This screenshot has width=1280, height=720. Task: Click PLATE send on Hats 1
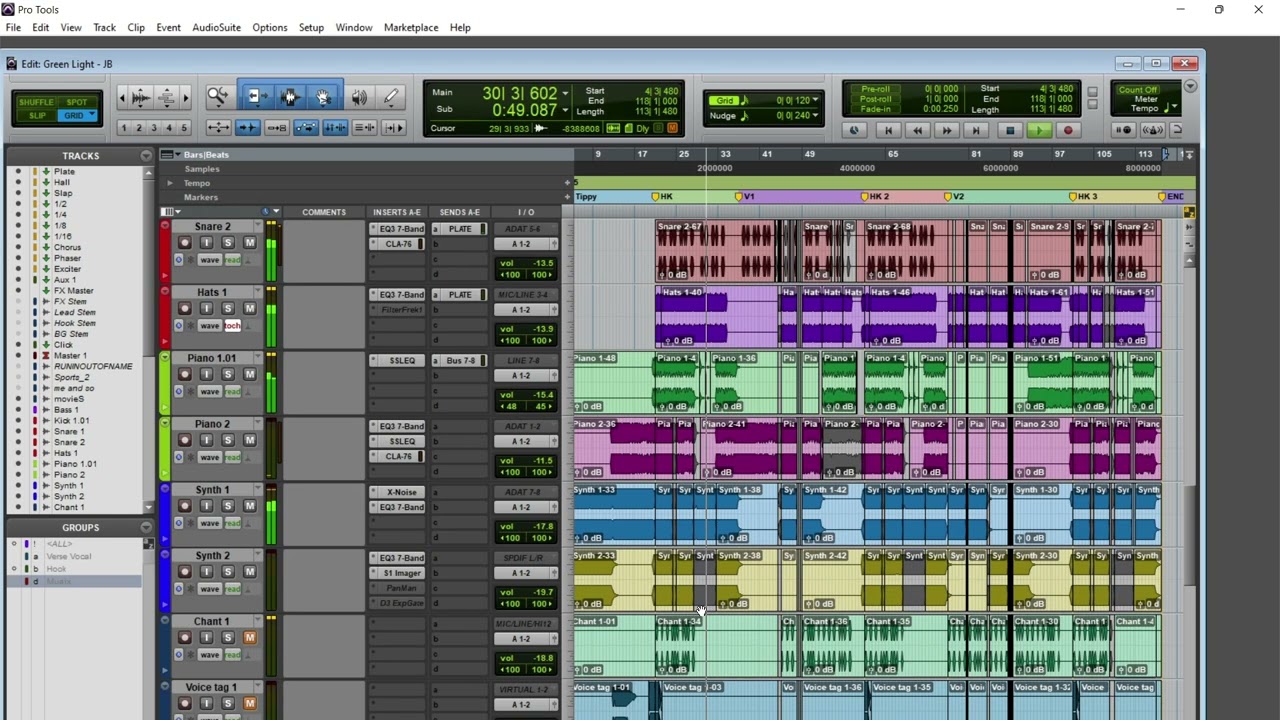pyautogui.click(x=460, y=295)
